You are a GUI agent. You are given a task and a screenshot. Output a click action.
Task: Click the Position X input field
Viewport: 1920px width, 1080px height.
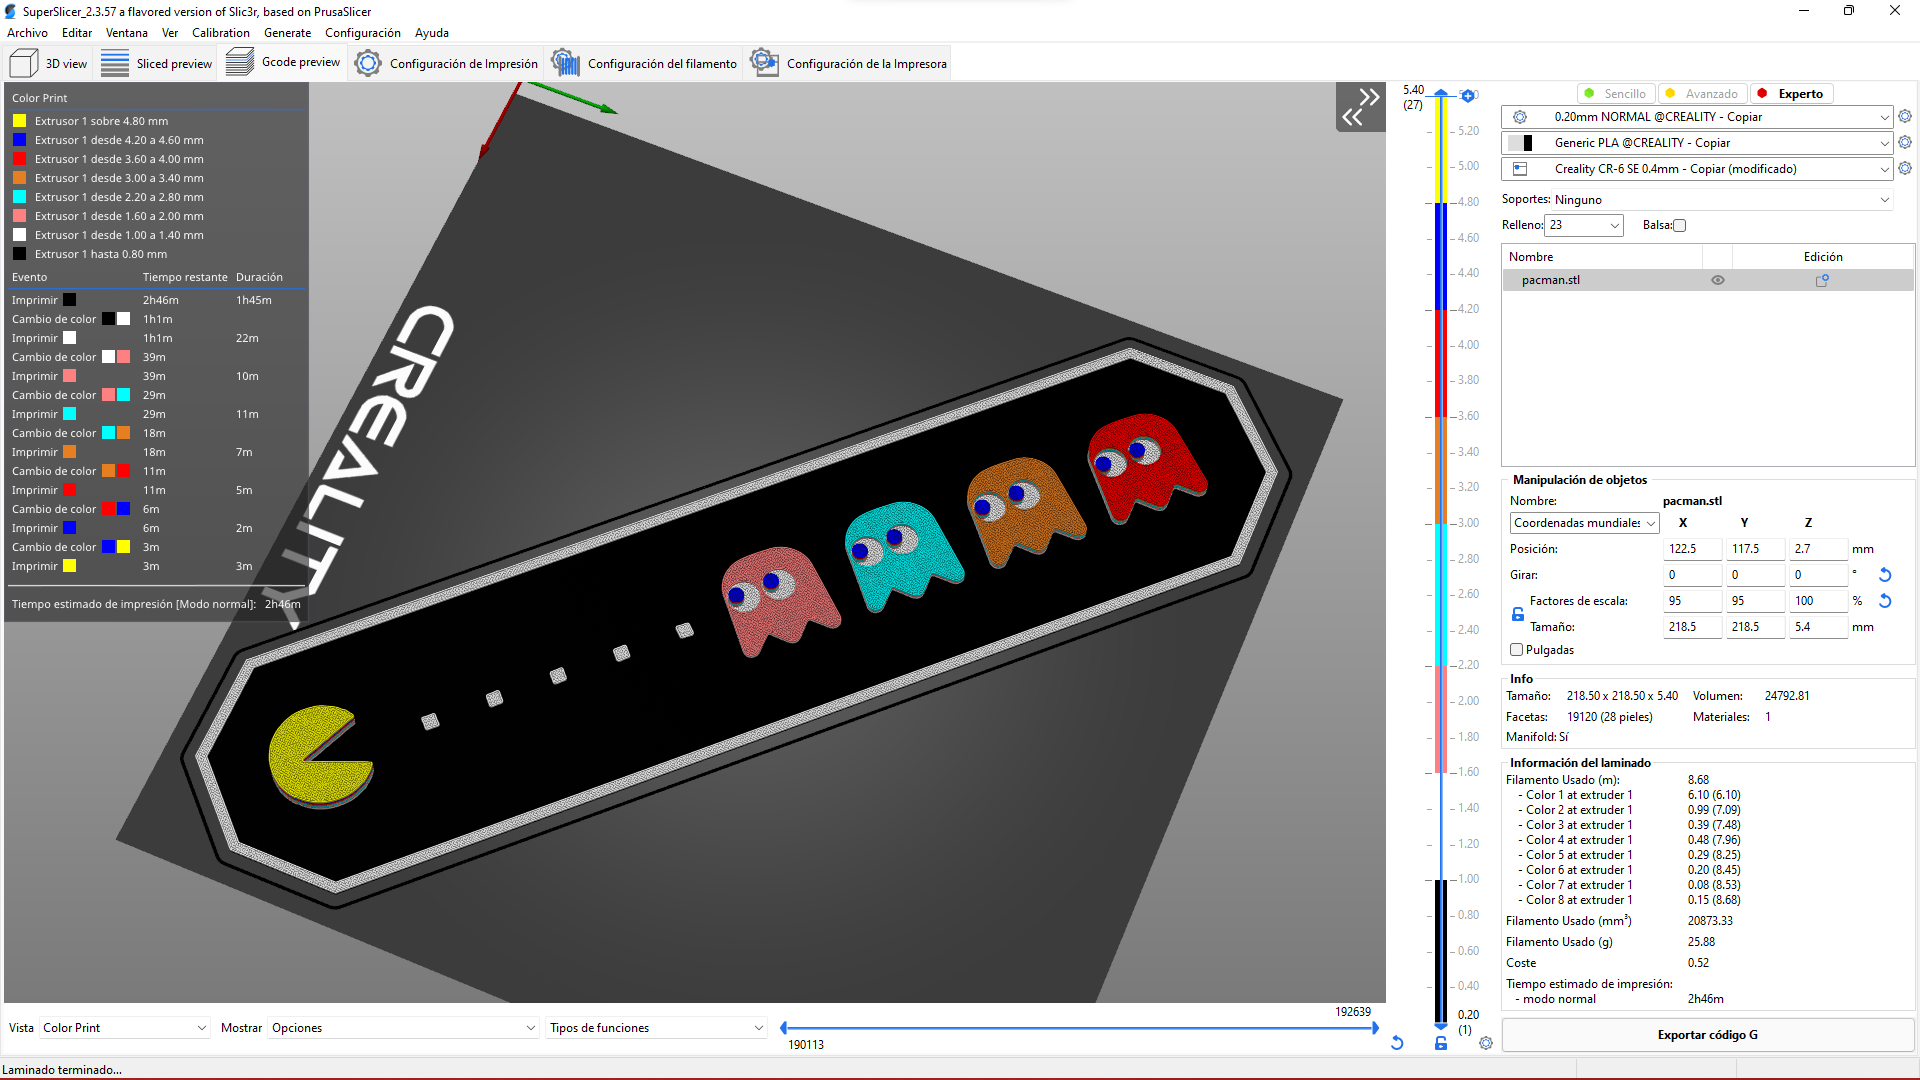pos(1692,549)
